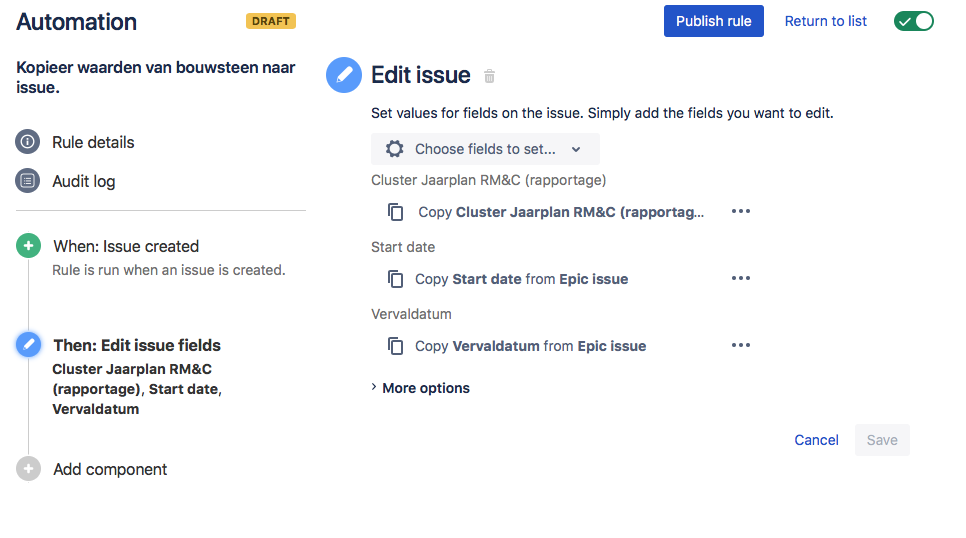Open Choose fields to set dropdown

click(485, 149)
